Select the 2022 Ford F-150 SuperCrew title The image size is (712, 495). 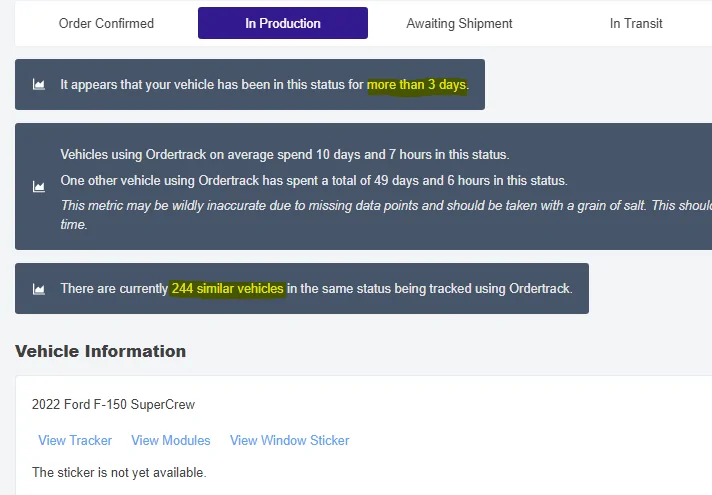click(x=113, y=405)
